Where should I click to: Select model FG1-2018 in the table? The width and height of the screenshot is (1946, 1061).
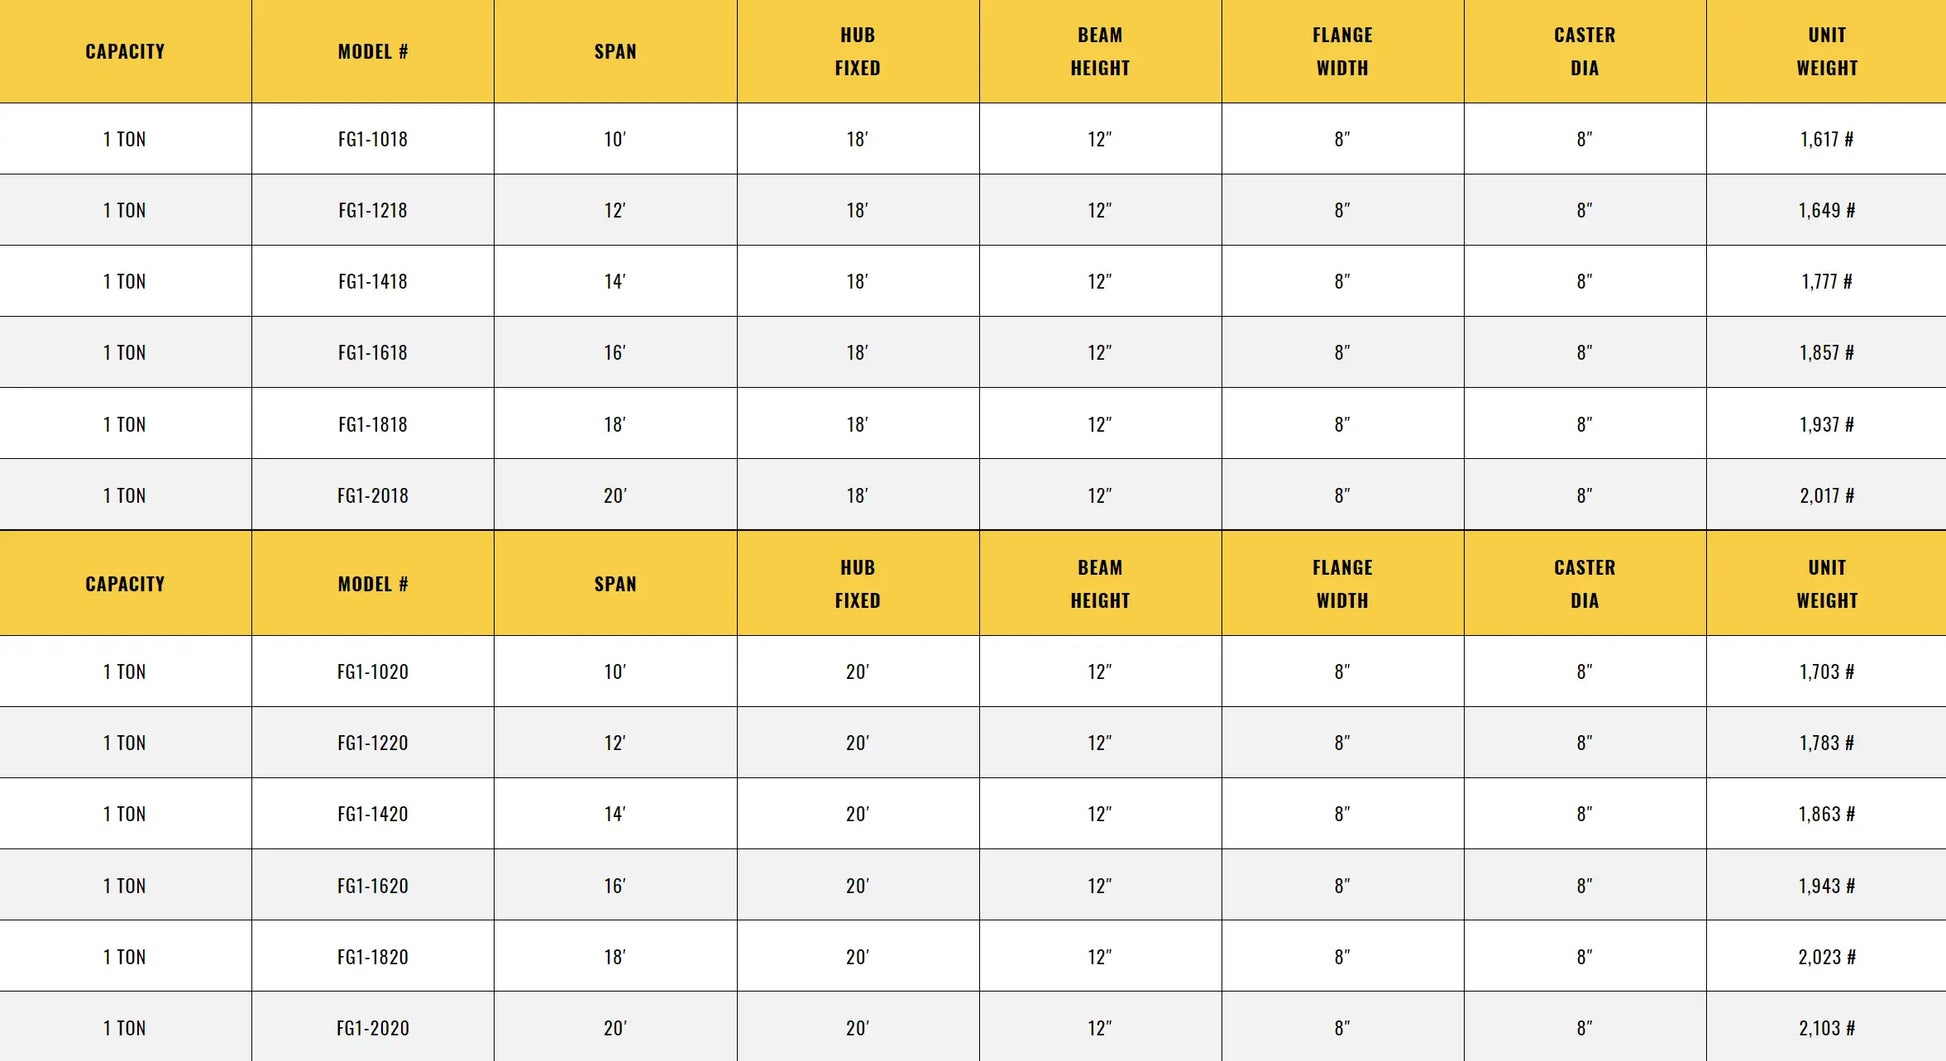372,495
